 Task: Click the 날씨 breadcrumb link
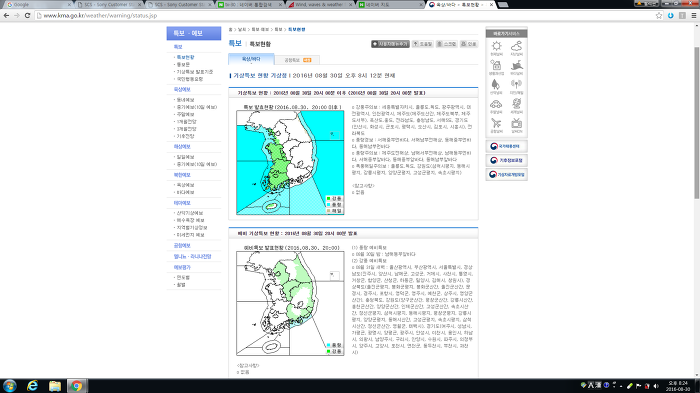242,29
